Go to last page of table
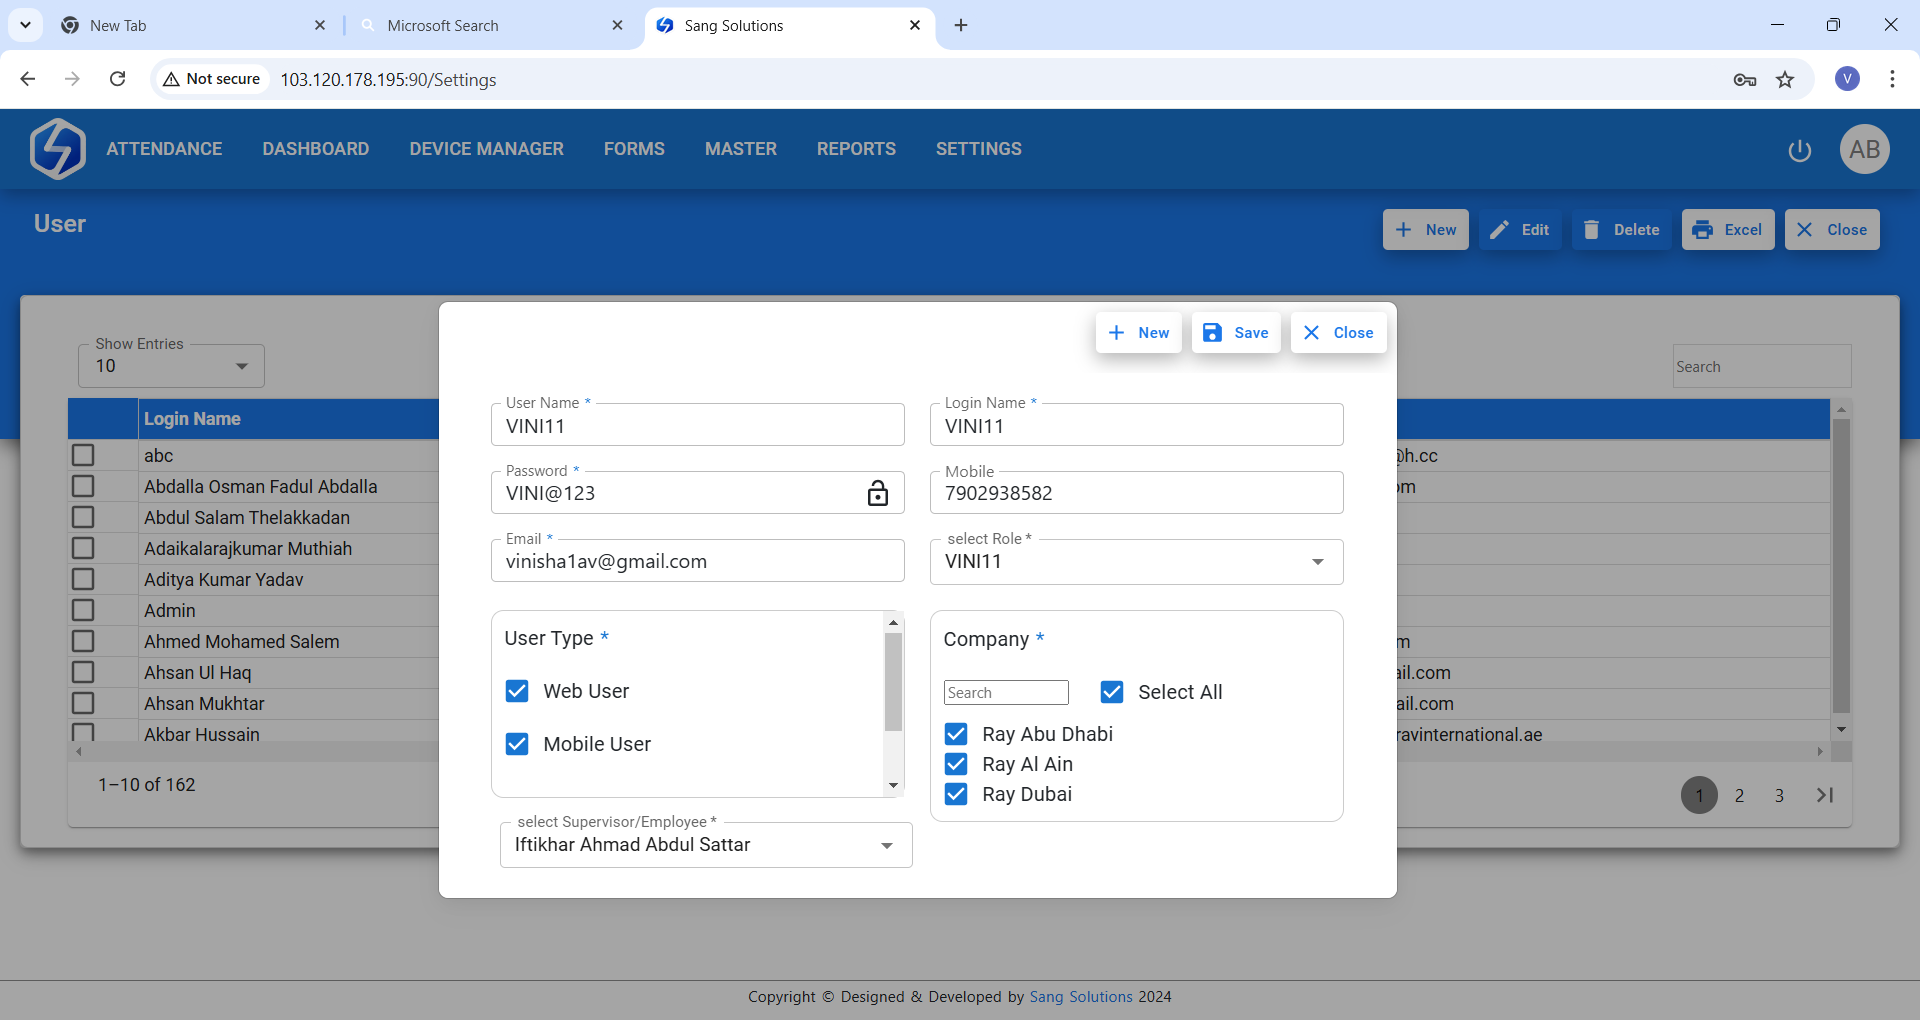Image resolution: width=1920 pixels, height=1020 pixels. pos(1825,795)
